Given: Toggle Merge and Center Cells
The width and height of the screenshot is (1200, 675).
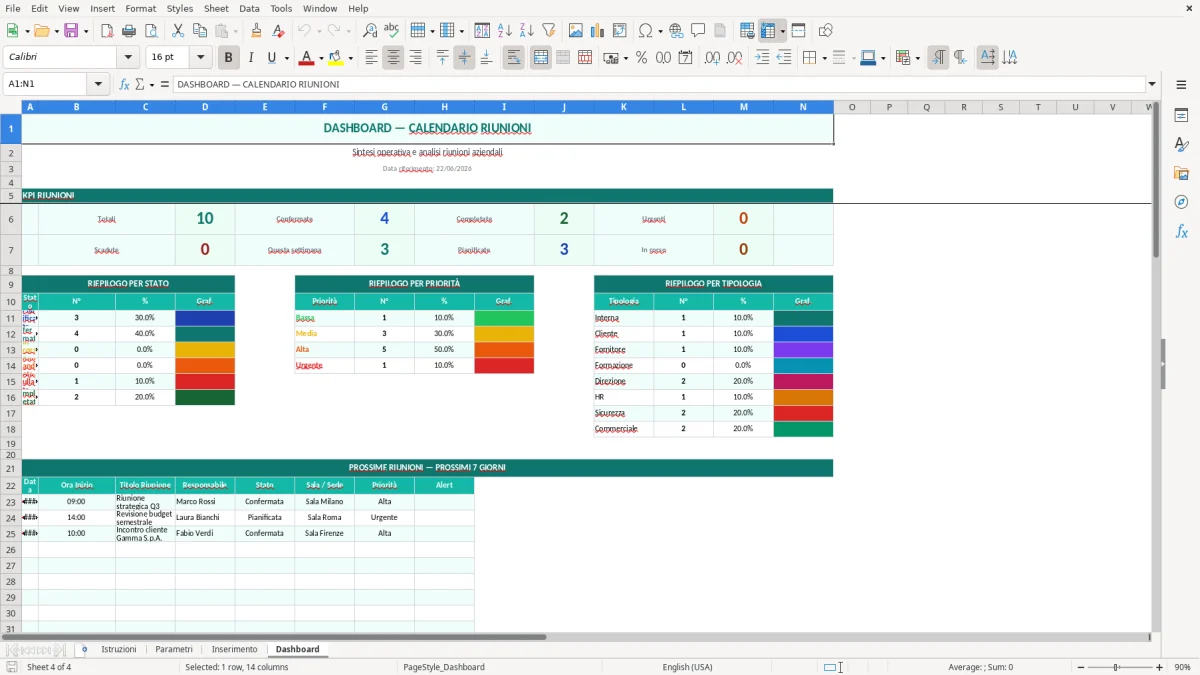Looking at the screenshot, I should (x=541, y=58).
